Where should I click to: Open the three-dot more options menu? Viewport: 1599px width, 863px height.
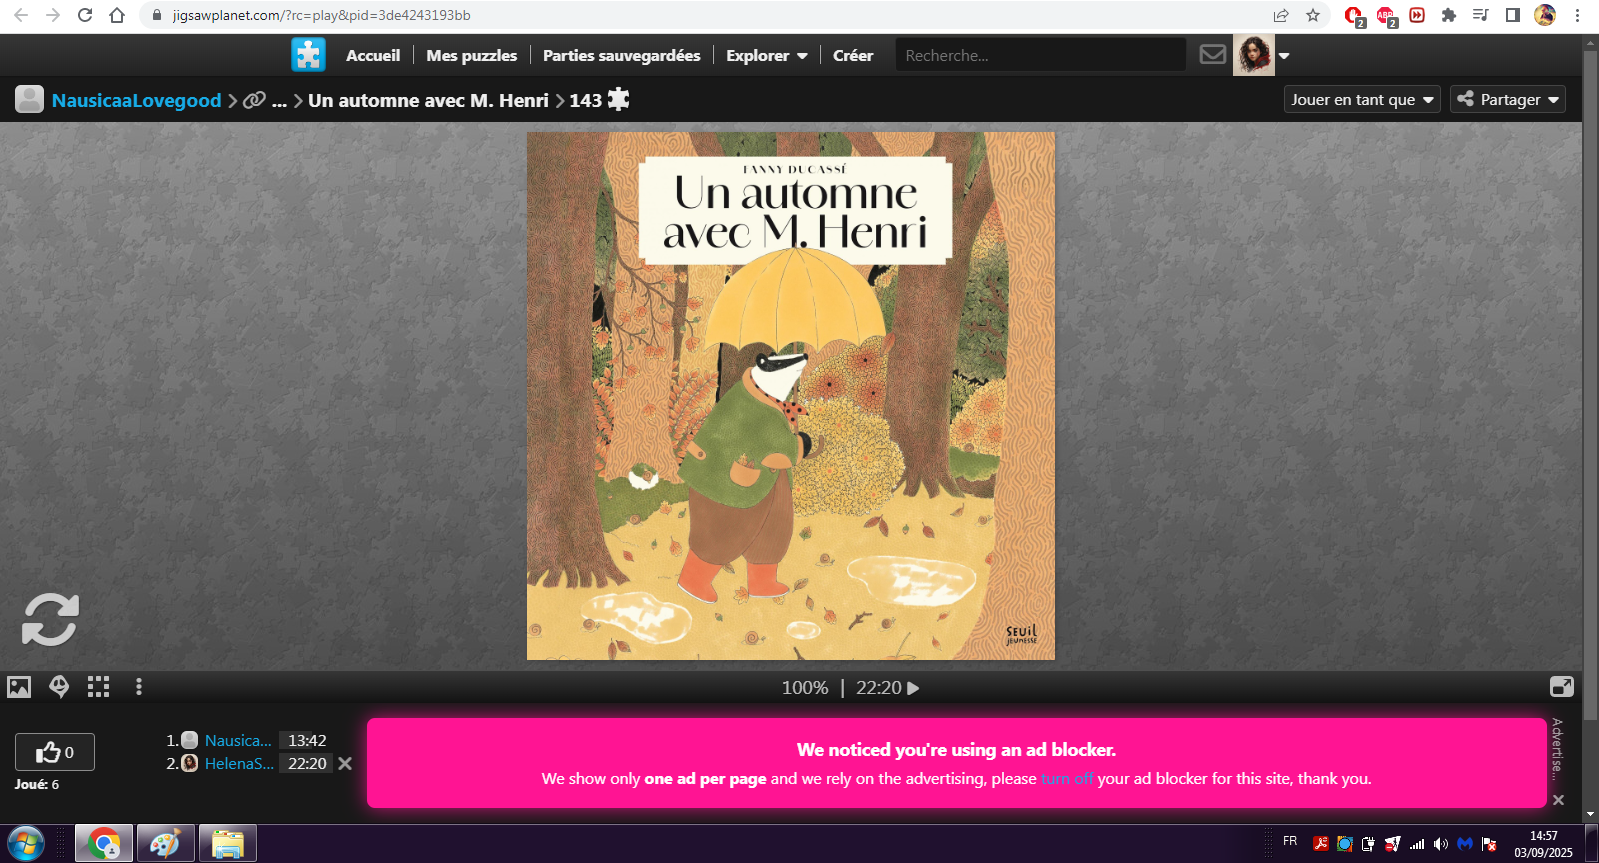click(x=139, y=687)
